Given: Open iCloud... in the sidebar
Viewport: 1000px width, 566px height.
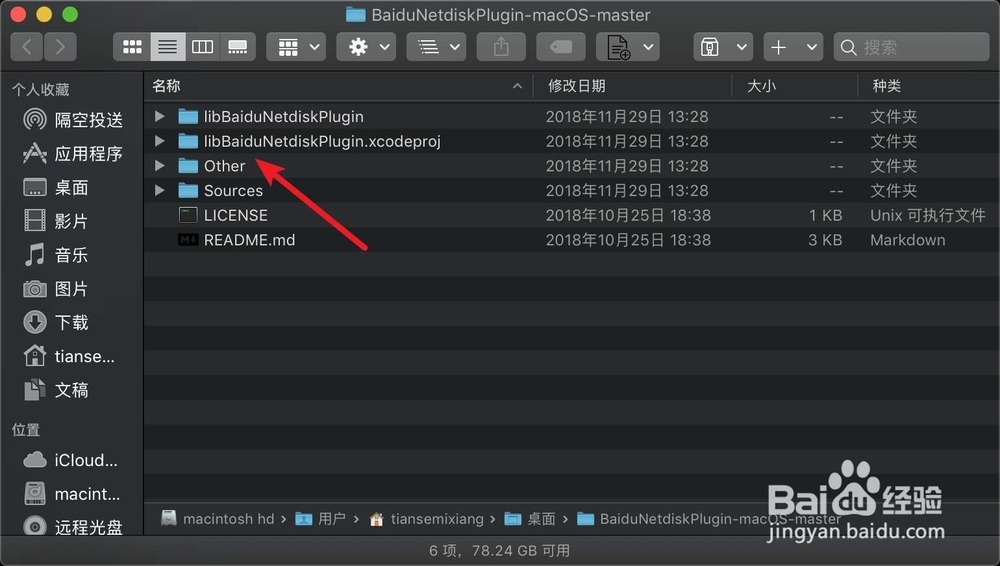Looking at the screenshot, I should point(70,460).
